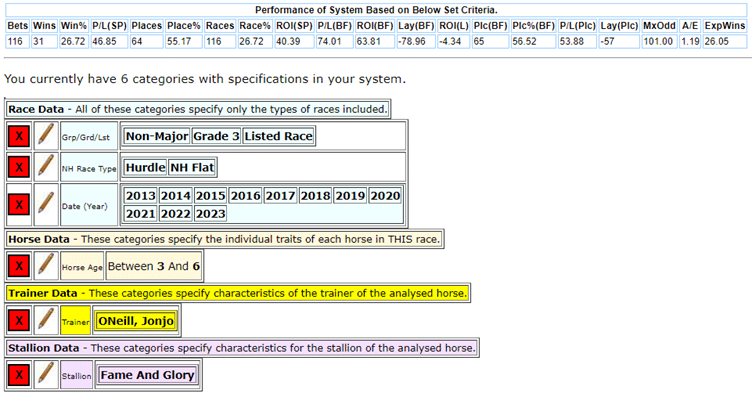This screenshot has width=752, height=404.
Task: Click the MxOdd column header
Action: click(x=659, y=26)
